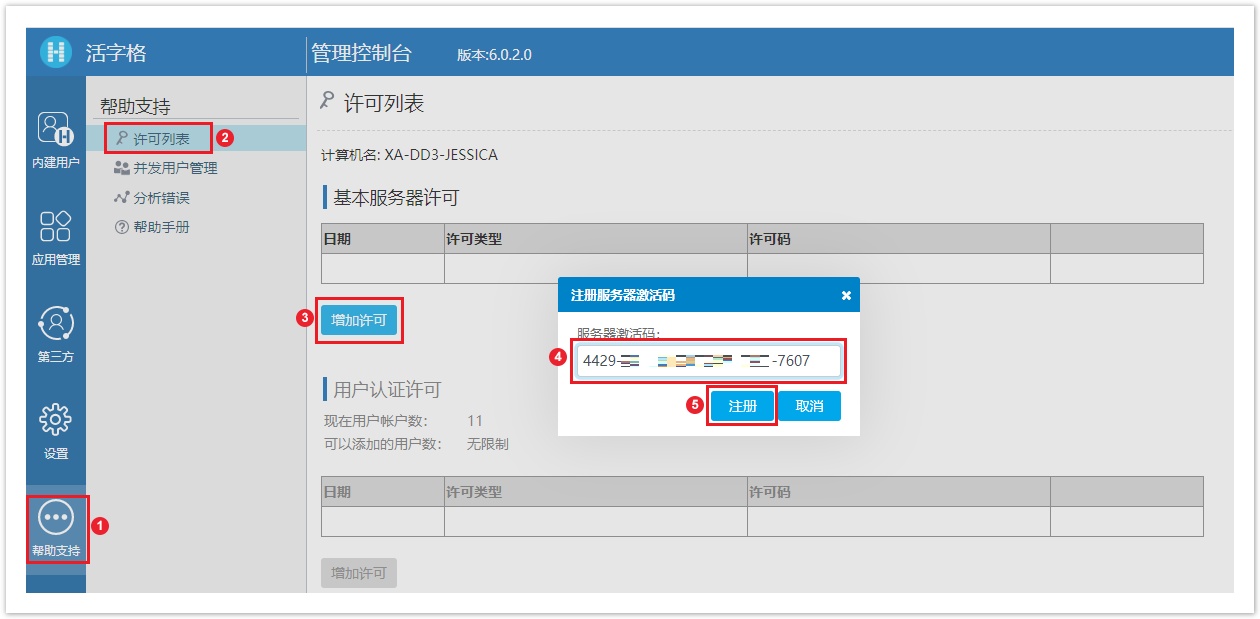
Task: Close the 注册服务器激活码 dialog
Action: (x=846, y=295)
